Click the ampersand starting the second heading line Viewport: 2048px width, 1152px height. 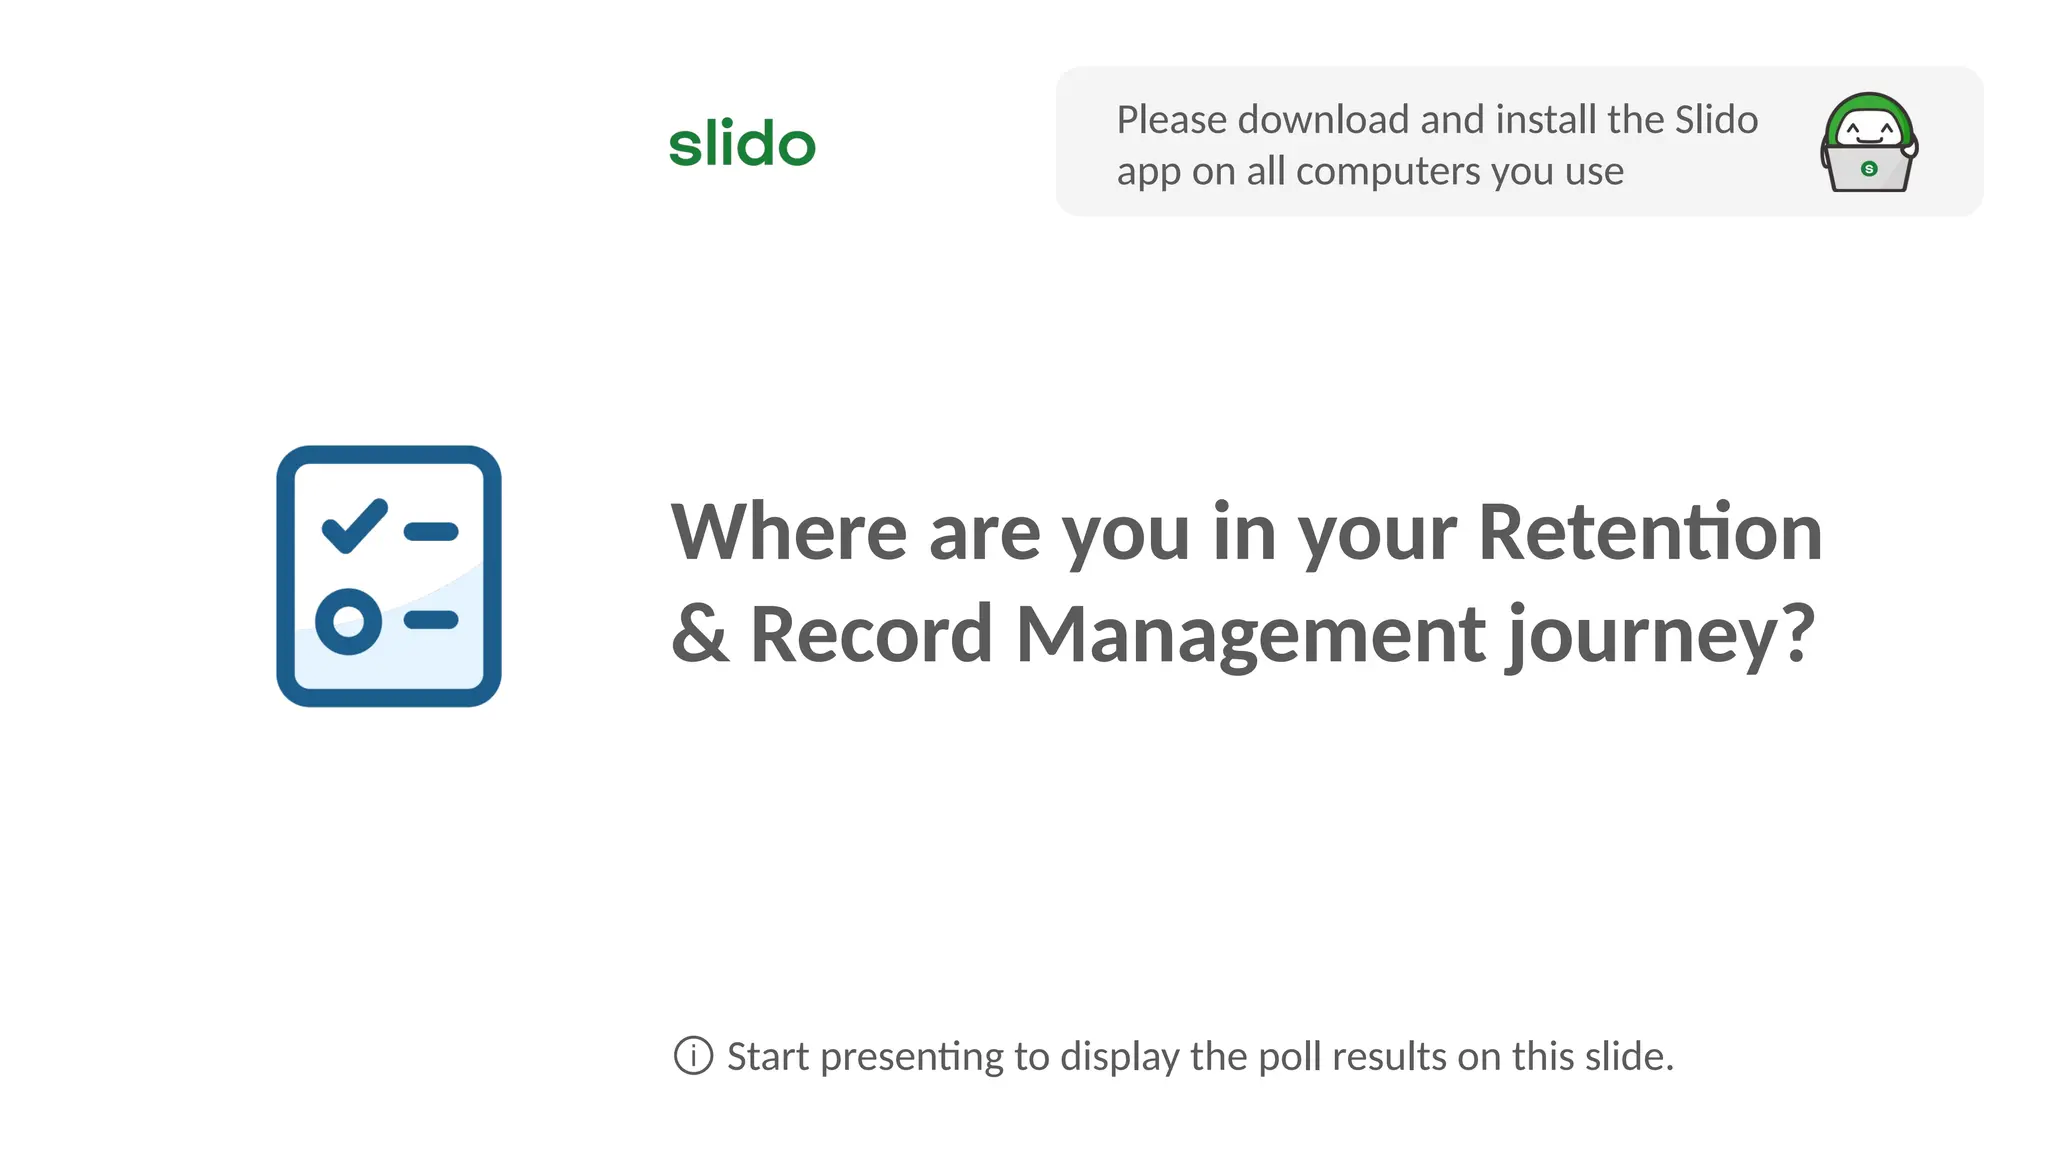click(699, 633)
